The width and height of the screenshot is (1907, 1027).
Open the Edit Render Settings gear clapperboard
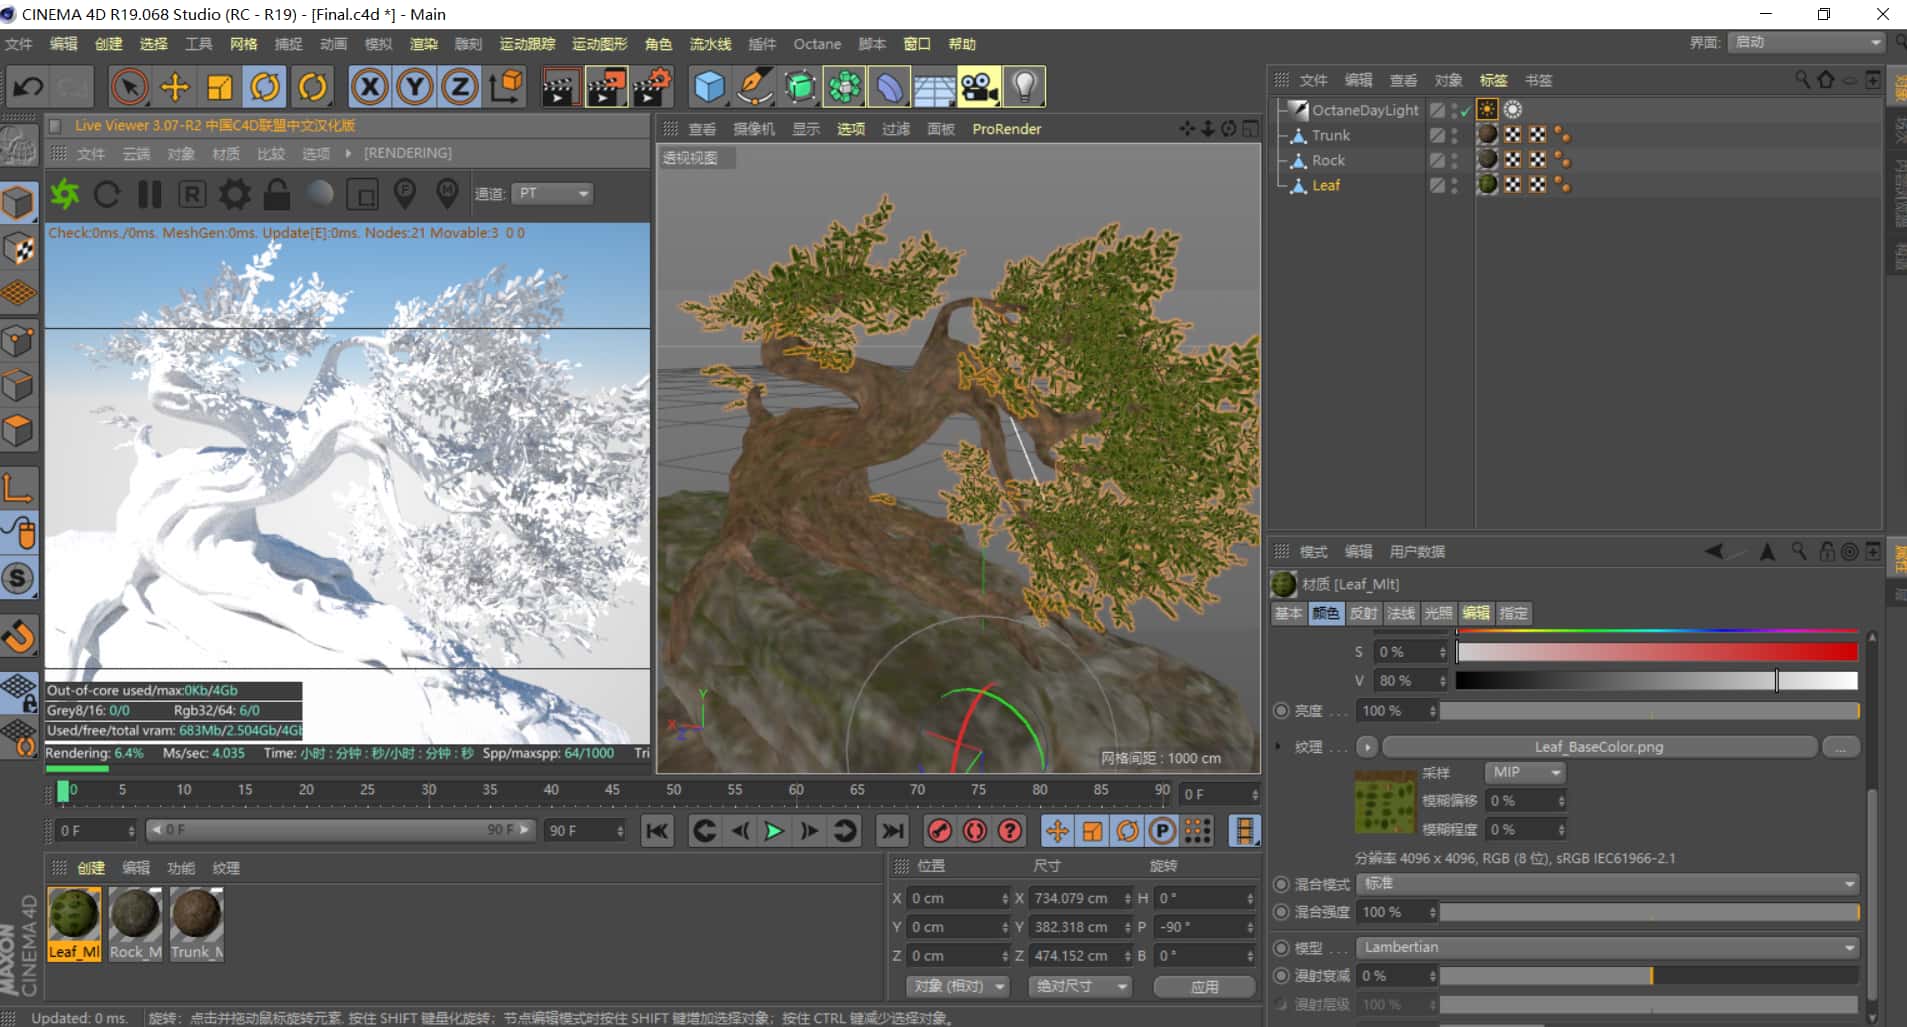(652, 87)
